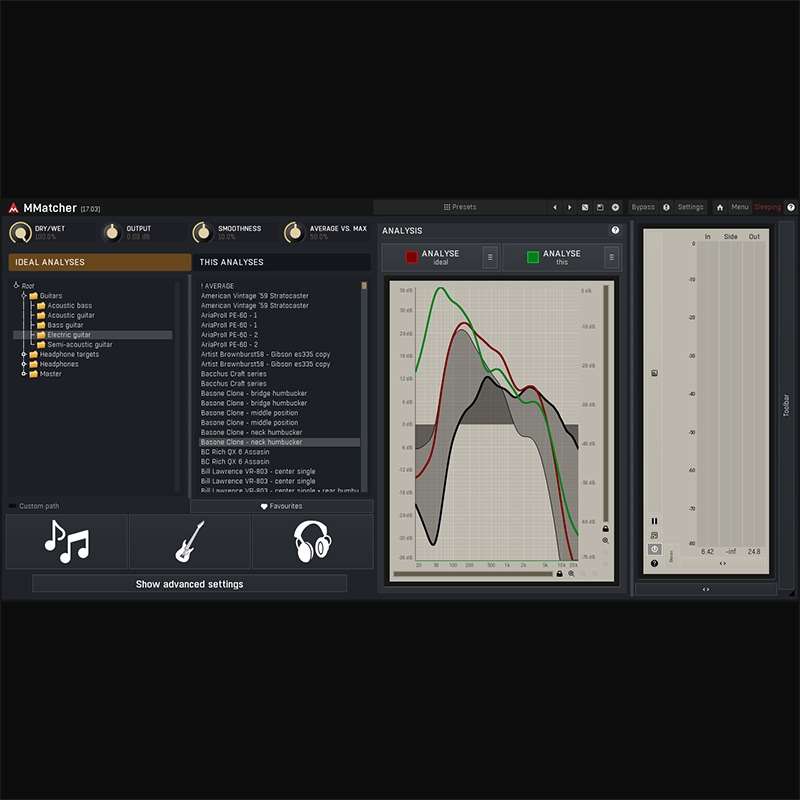Open the Menu button in top bar
The image size is (800, 800).
(x=740, y=207)
